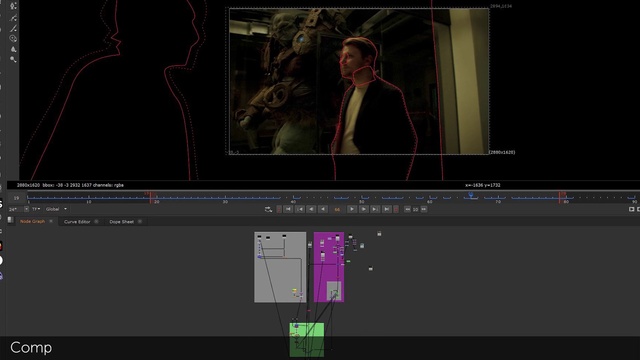Close the Dope Sheet tab
Image resolution: width=640 pixels, height=360 pixels.
coord(140,222)
